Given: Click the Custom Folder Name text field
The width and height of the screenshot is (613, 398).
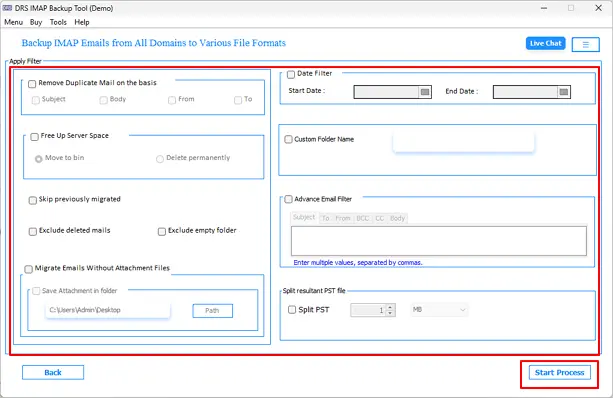Looking at the screenshot, I should coord(464,142).
